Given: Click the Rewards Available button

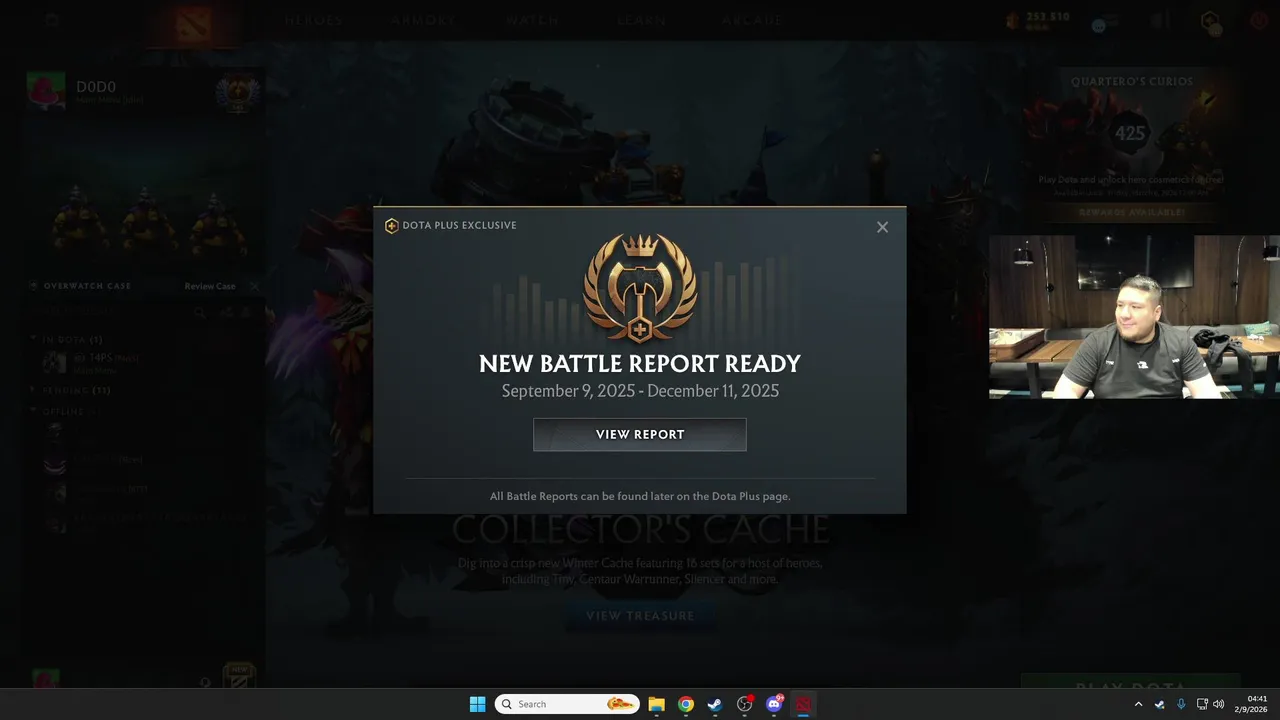Looking at the screenshot, I should point(1131,213).
